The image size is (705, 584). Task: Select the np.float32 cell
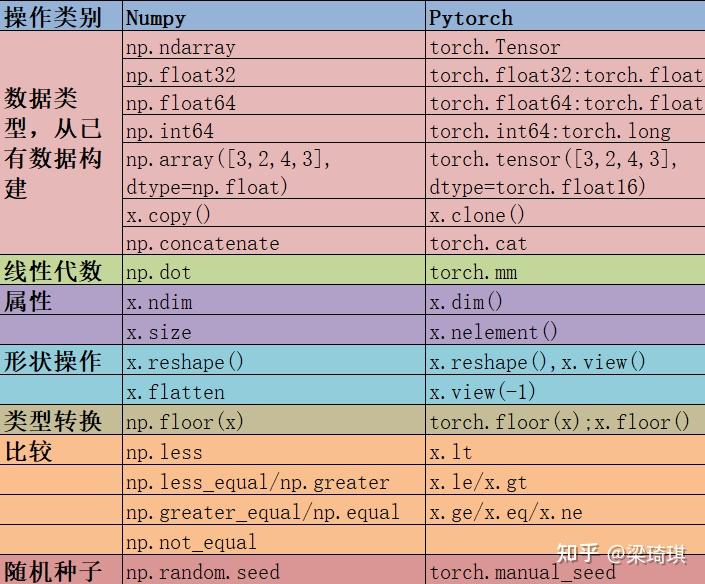pos(274,73)
